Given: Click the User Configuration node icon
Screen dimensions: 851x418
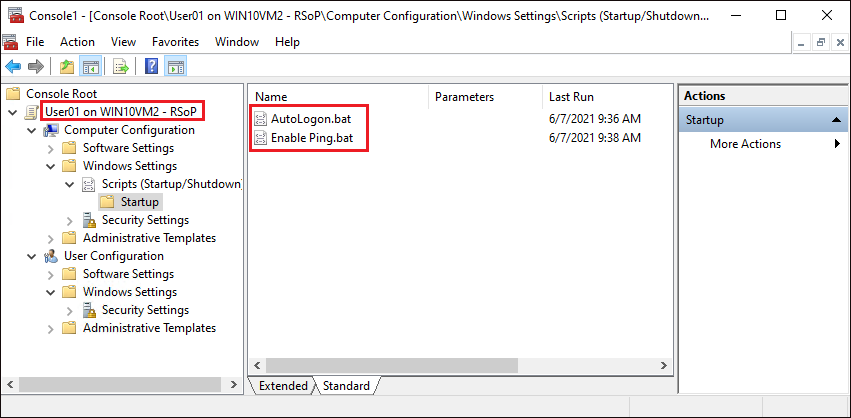Looking at the screenshot, I should point(51,256).
